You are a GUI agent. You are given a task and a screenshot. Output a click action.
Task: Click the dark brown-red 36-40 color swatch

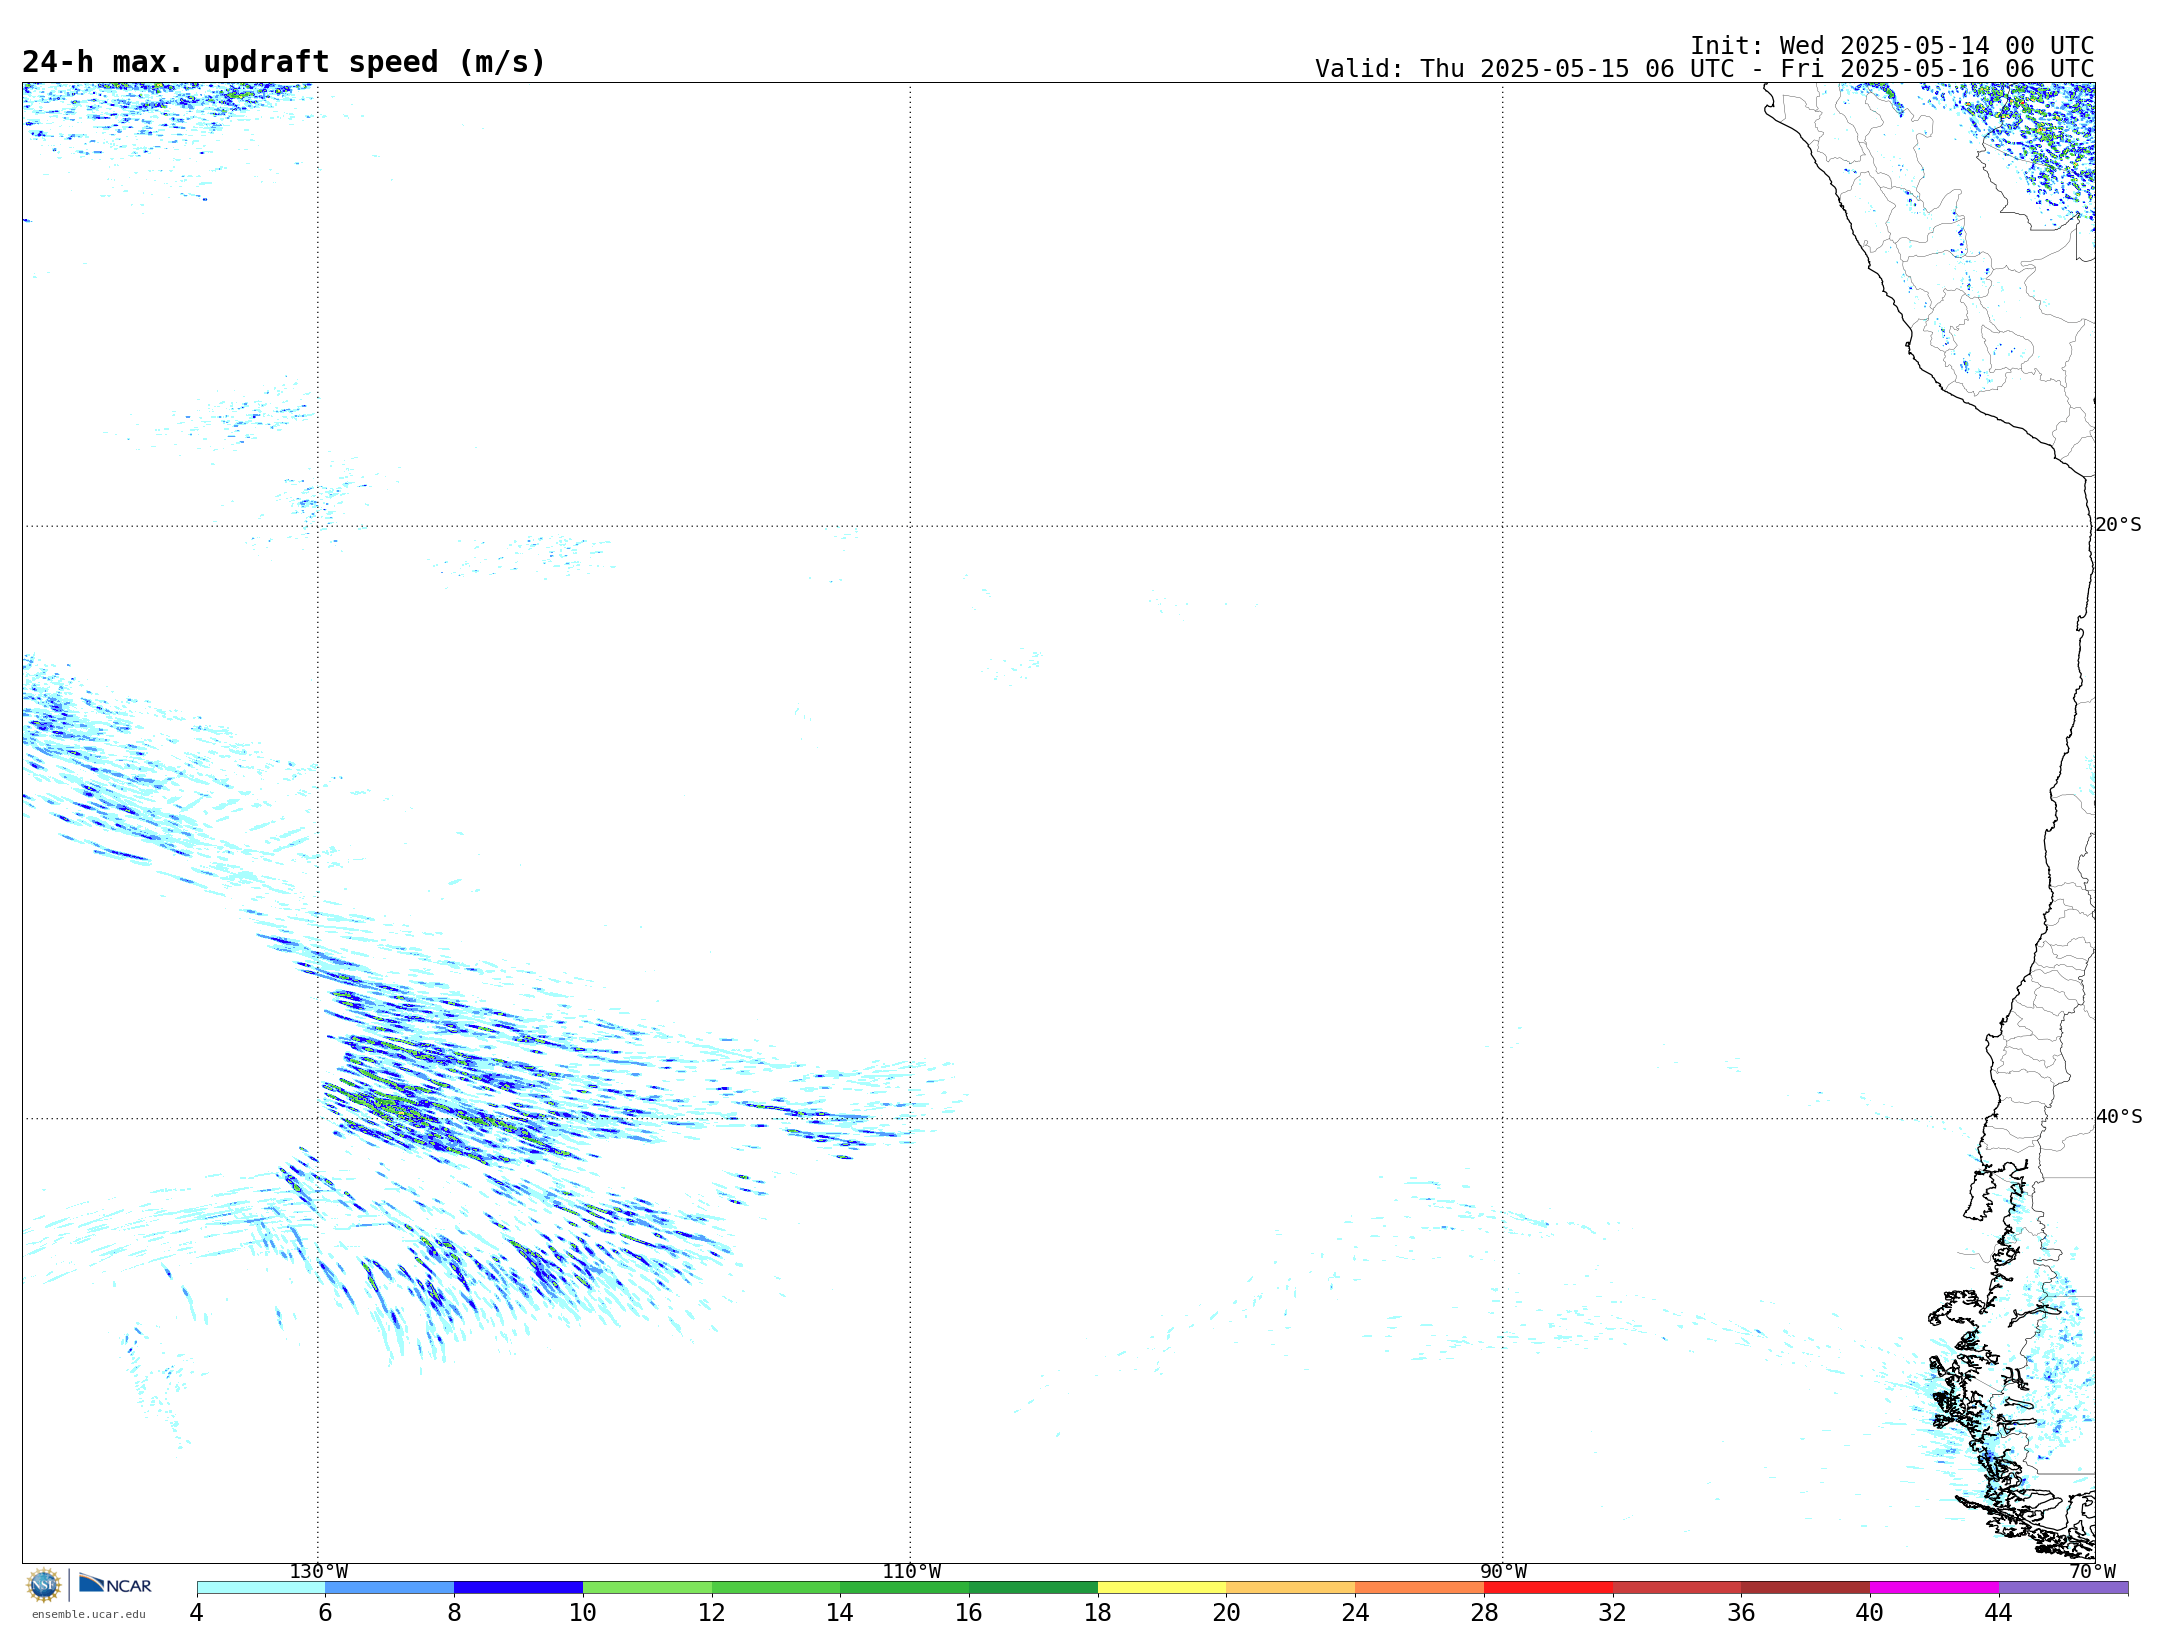(1806, 1588)
